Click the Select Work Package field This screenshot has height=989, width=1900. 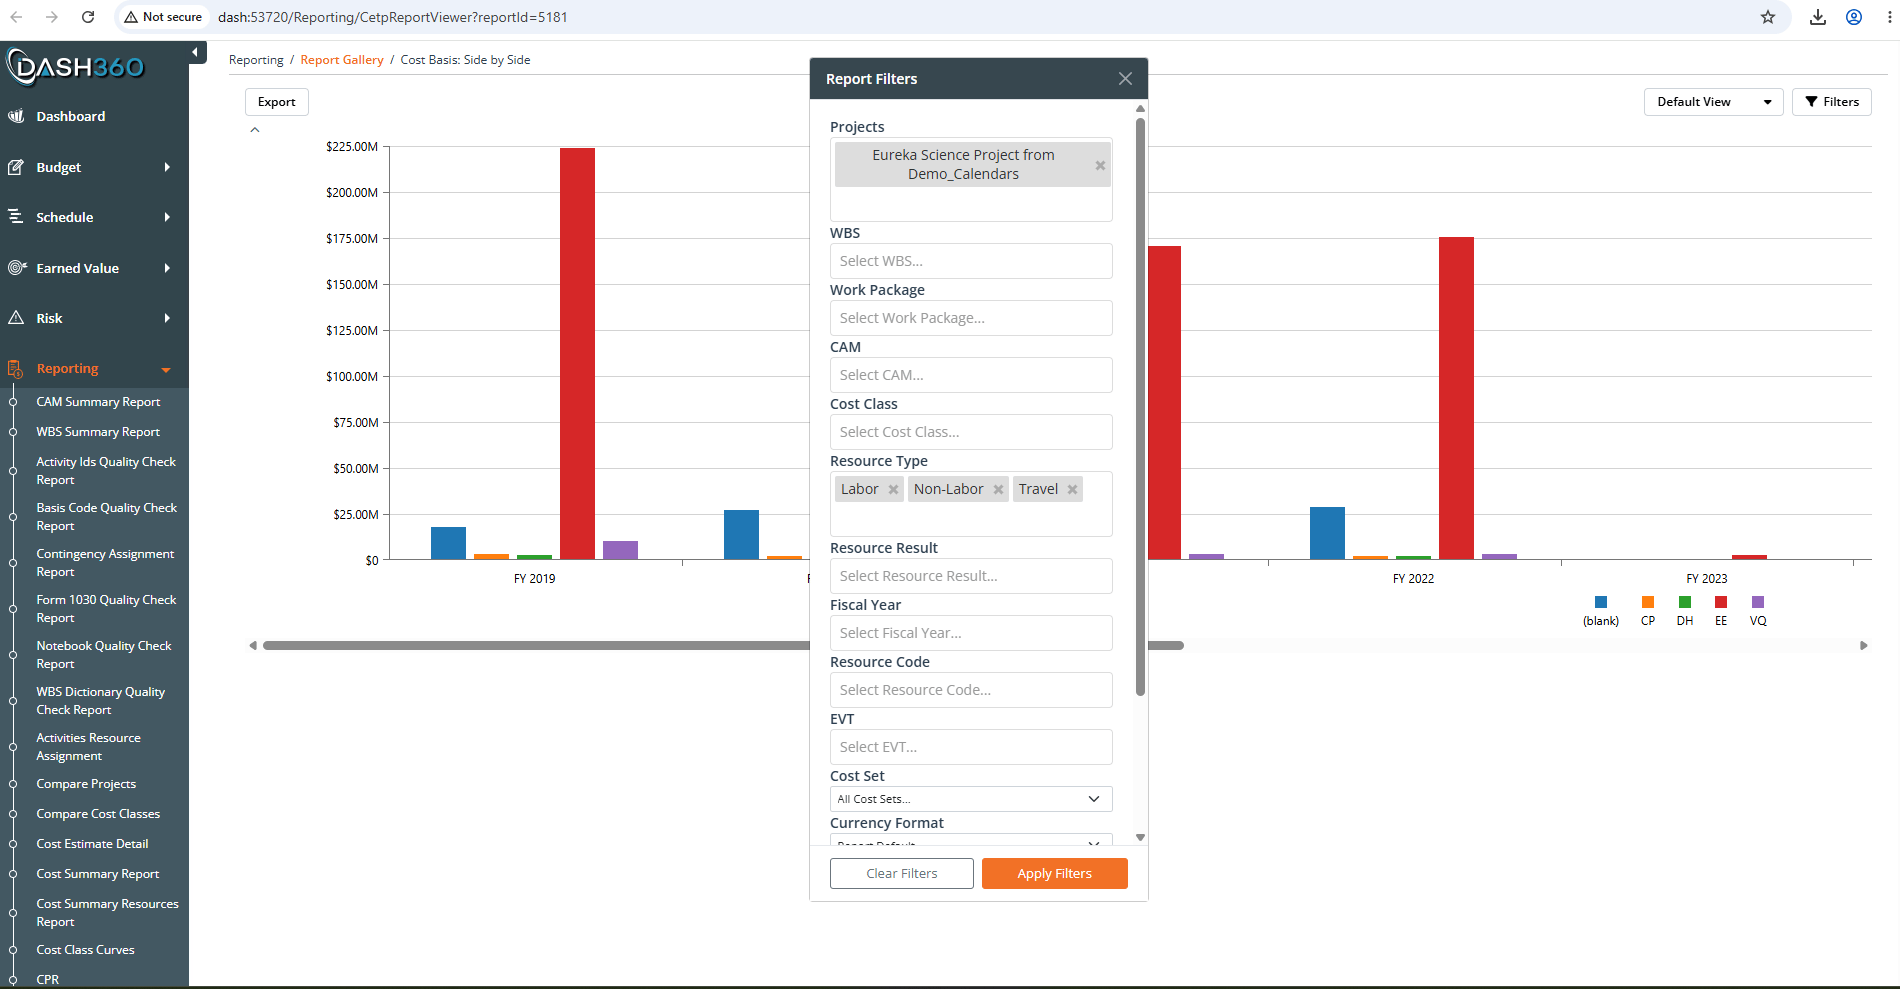[x=971, y=318]
